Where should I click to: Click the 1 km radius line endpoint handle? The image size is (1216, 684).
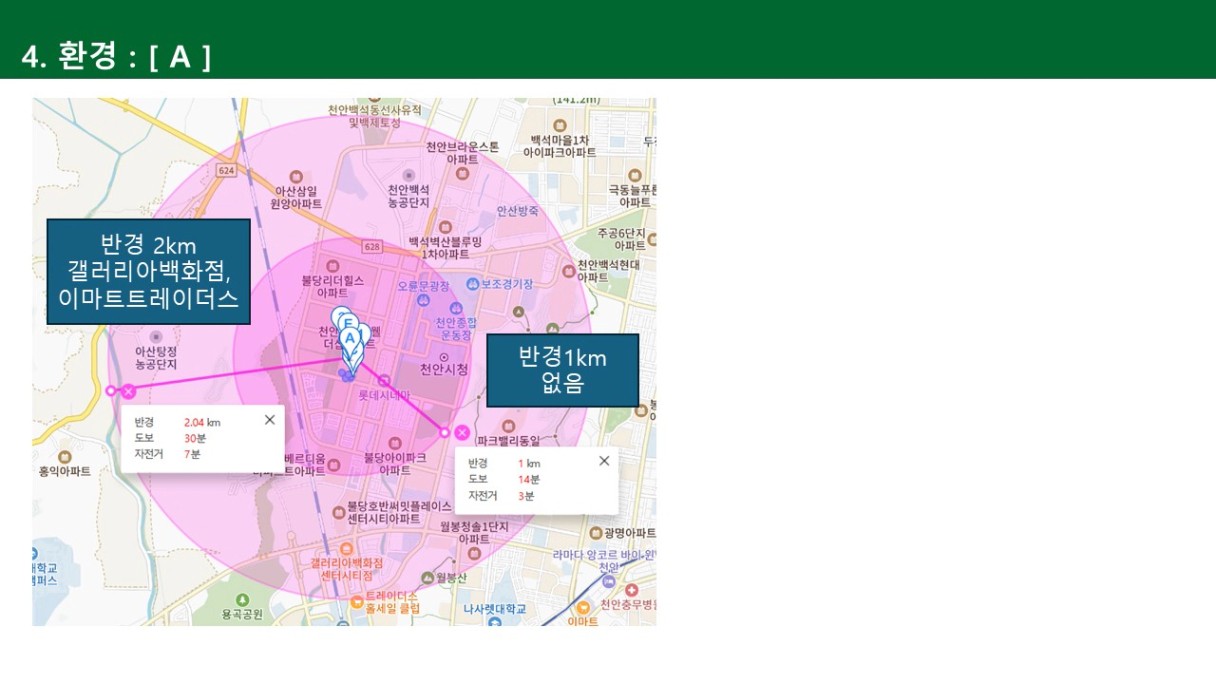click(444, 432)
